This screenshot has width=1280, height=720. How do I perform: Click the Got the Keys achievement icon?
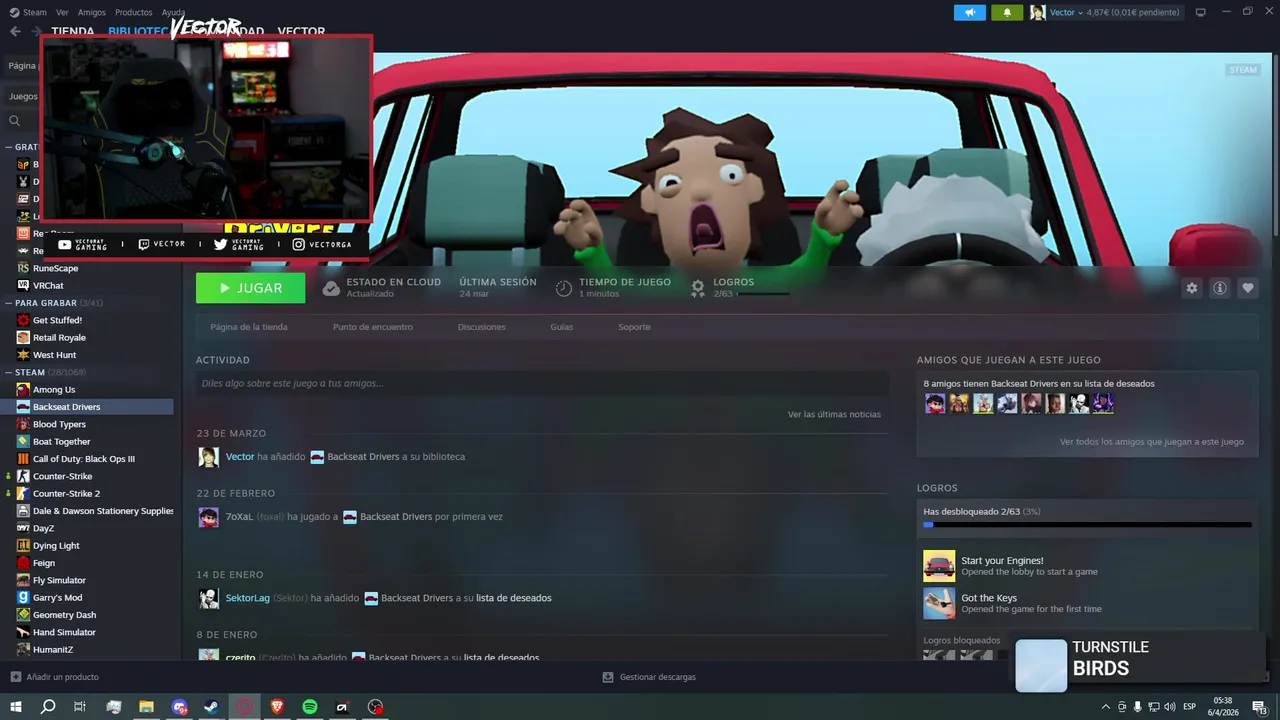(x=939, y=603)
